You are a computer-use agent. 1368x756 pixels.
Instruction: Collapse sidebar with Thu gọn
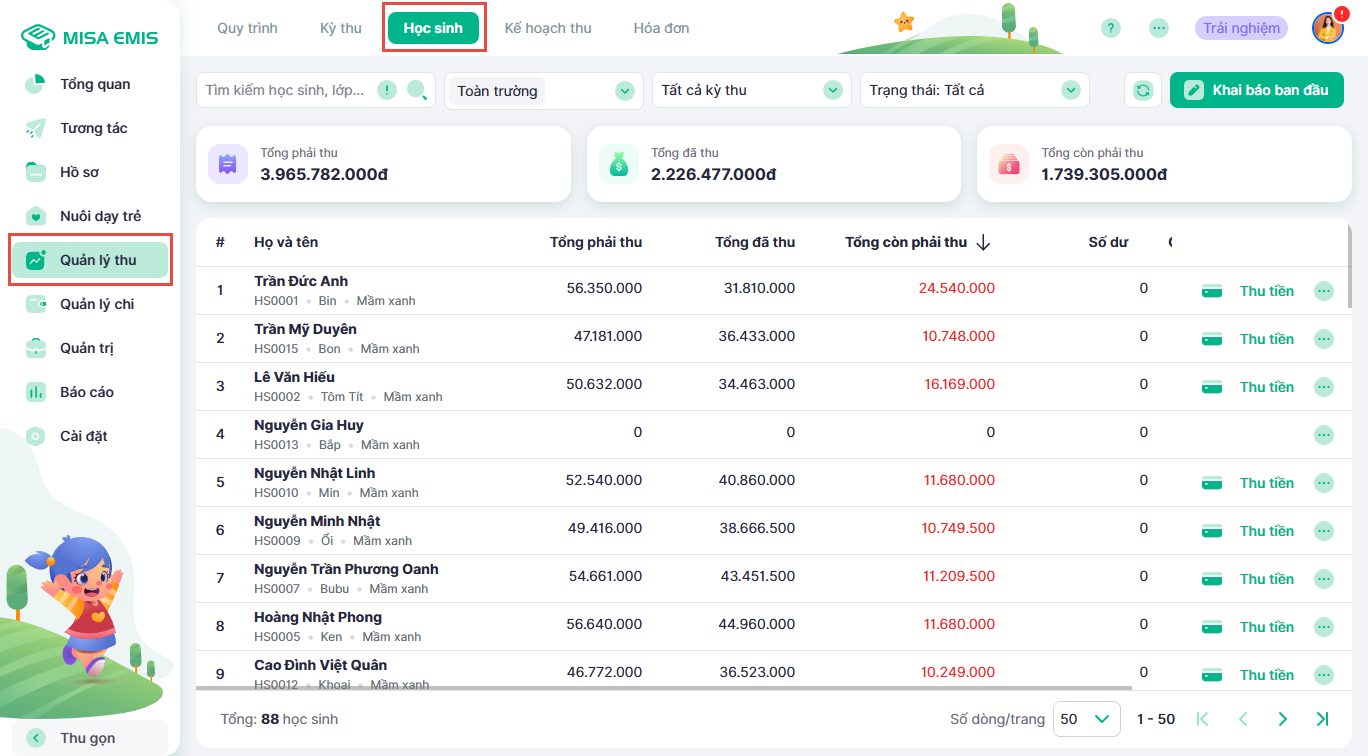(88, 738)
